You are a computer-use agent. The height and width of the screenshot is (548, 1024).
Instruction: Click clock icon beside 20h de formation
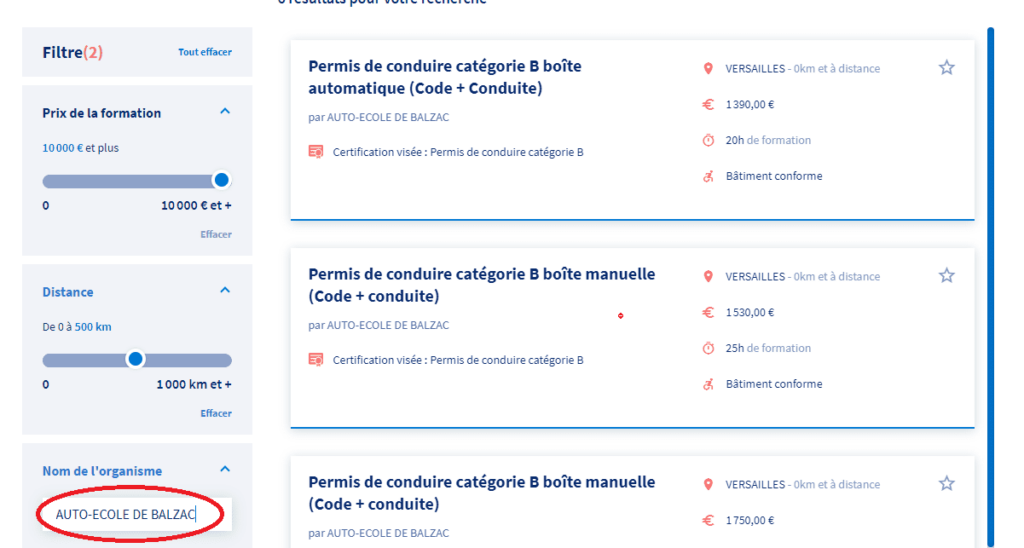tap(708, 140)
